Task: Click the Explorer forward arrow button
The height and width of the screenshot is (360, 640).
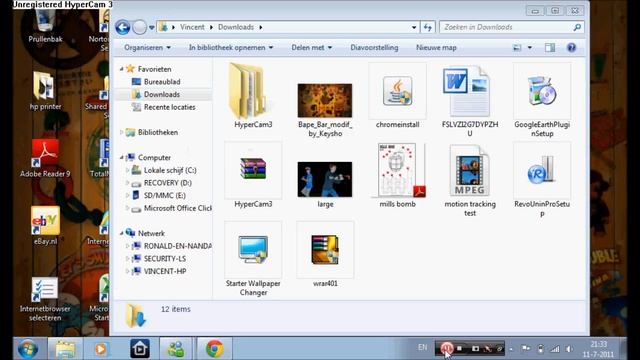Action: point(140,27)
